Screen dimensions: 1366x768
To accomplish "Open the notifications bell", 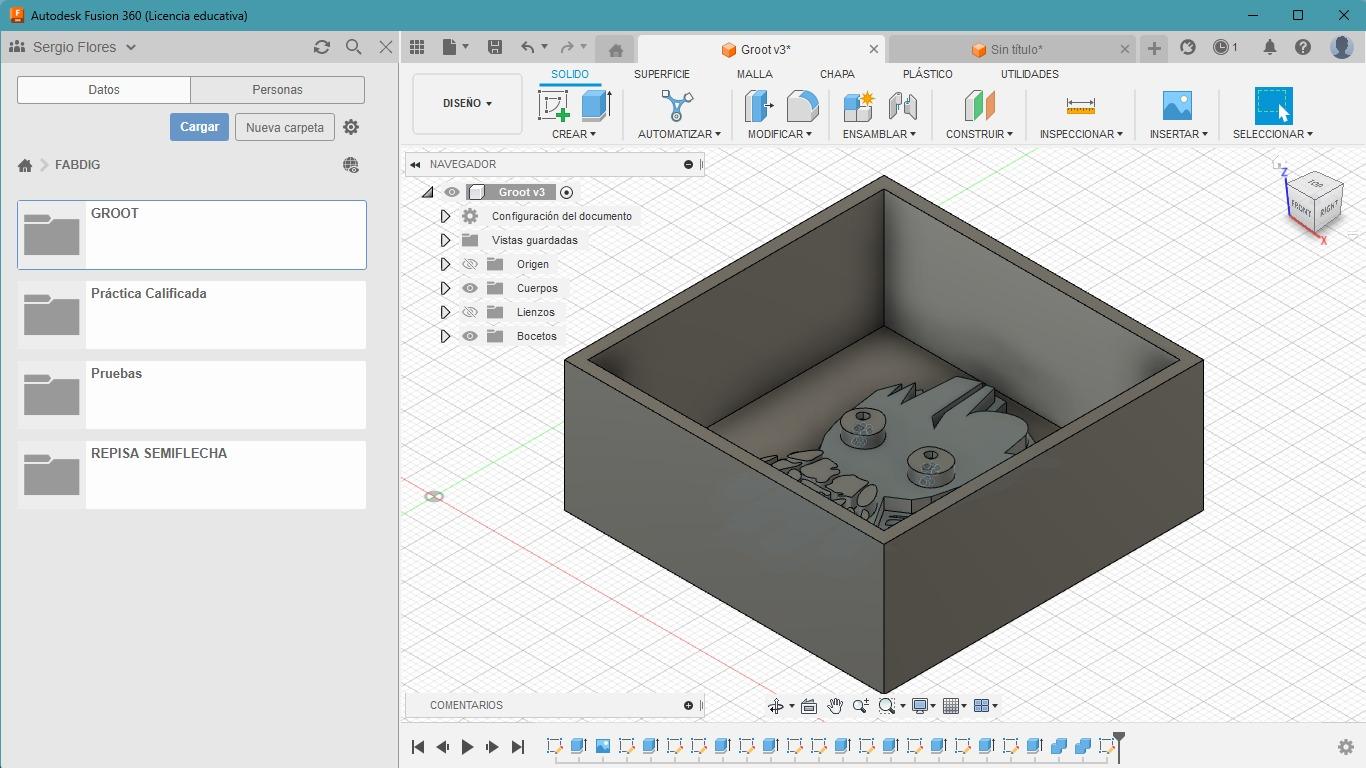I will click(1269, 47).
